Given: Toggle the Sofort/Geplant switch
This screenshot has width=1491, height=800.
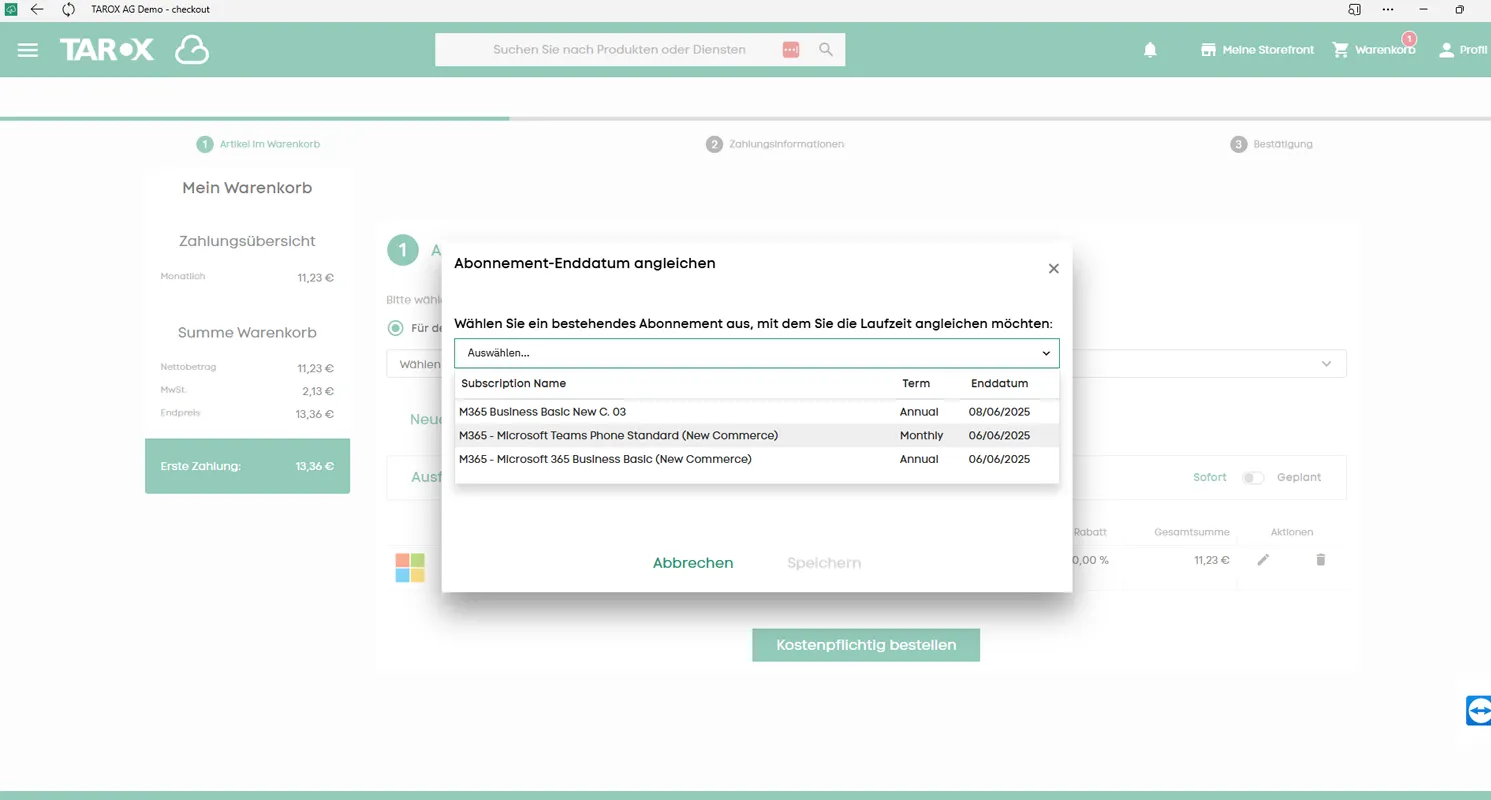Looking at the screenshot, I should click(x=1253, y=478).
